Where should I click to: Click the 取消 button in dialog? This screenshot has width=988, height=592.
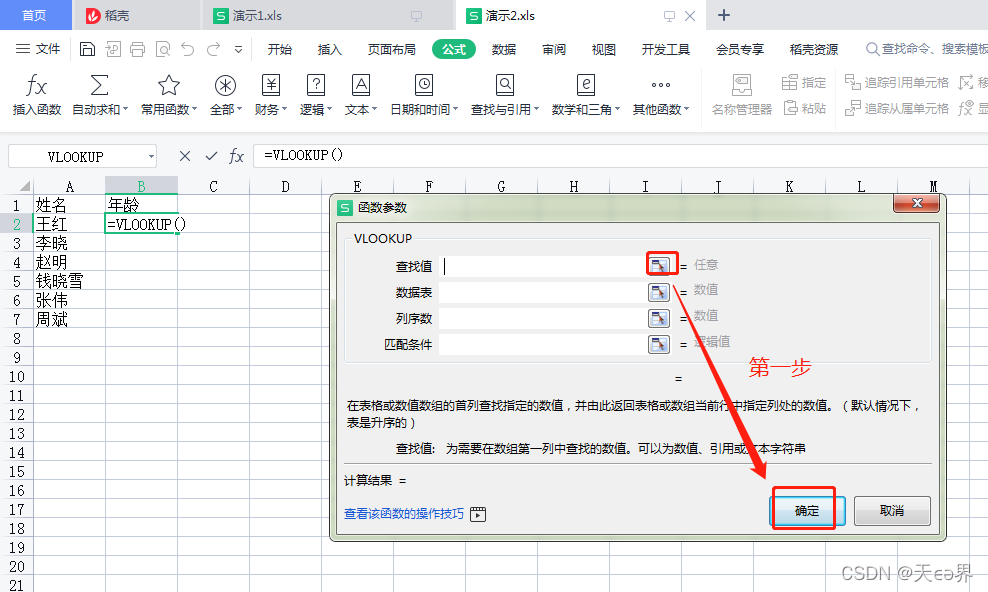point(892,511)
